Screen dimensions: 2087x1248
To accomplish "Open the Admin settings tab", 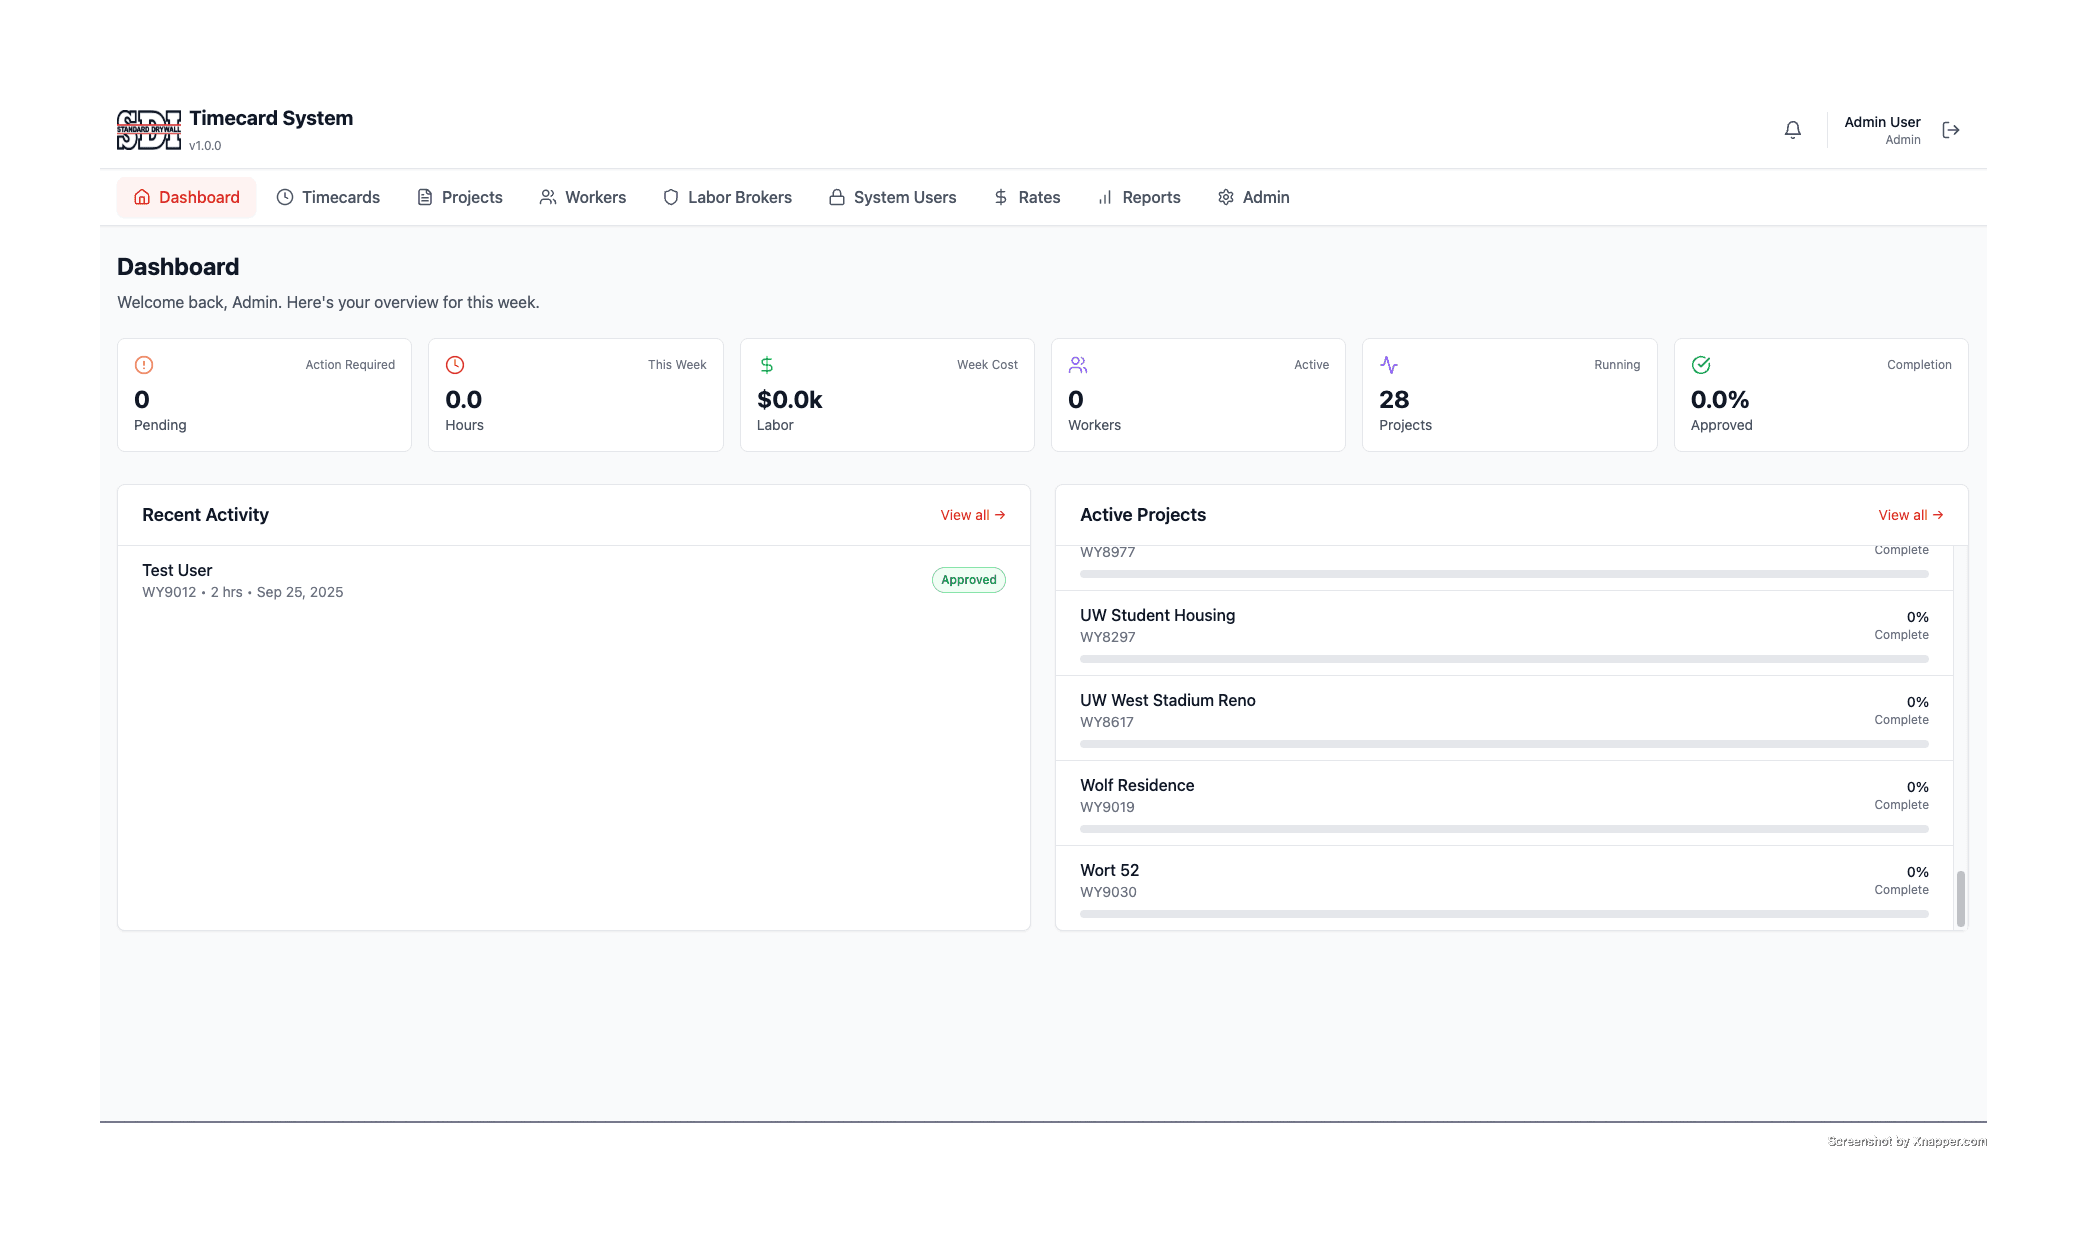I will point(1254,197).
